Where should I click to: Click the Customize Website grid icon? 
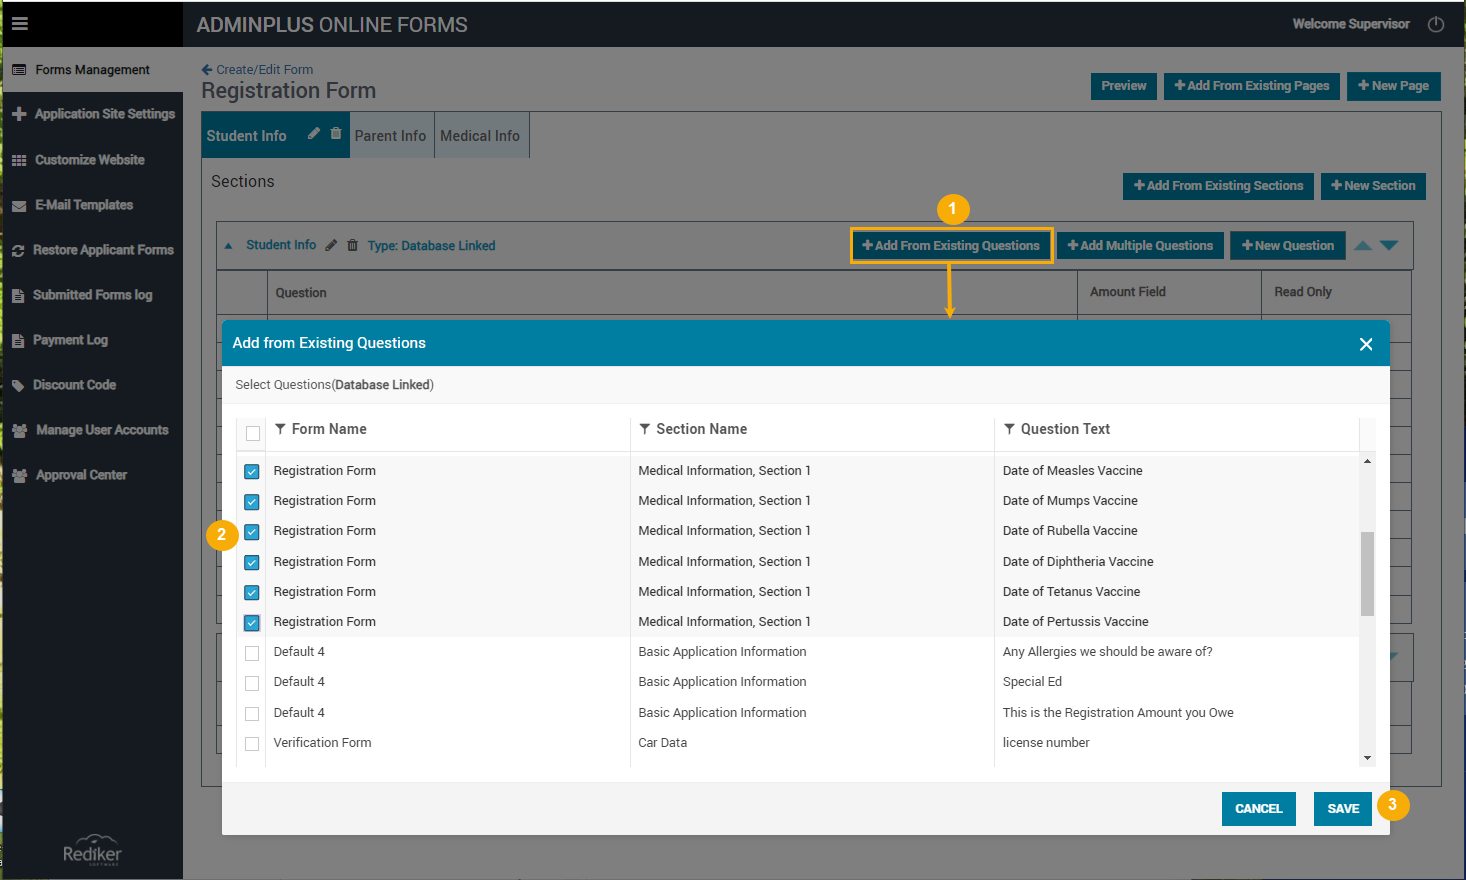click(x=19, y=160)
